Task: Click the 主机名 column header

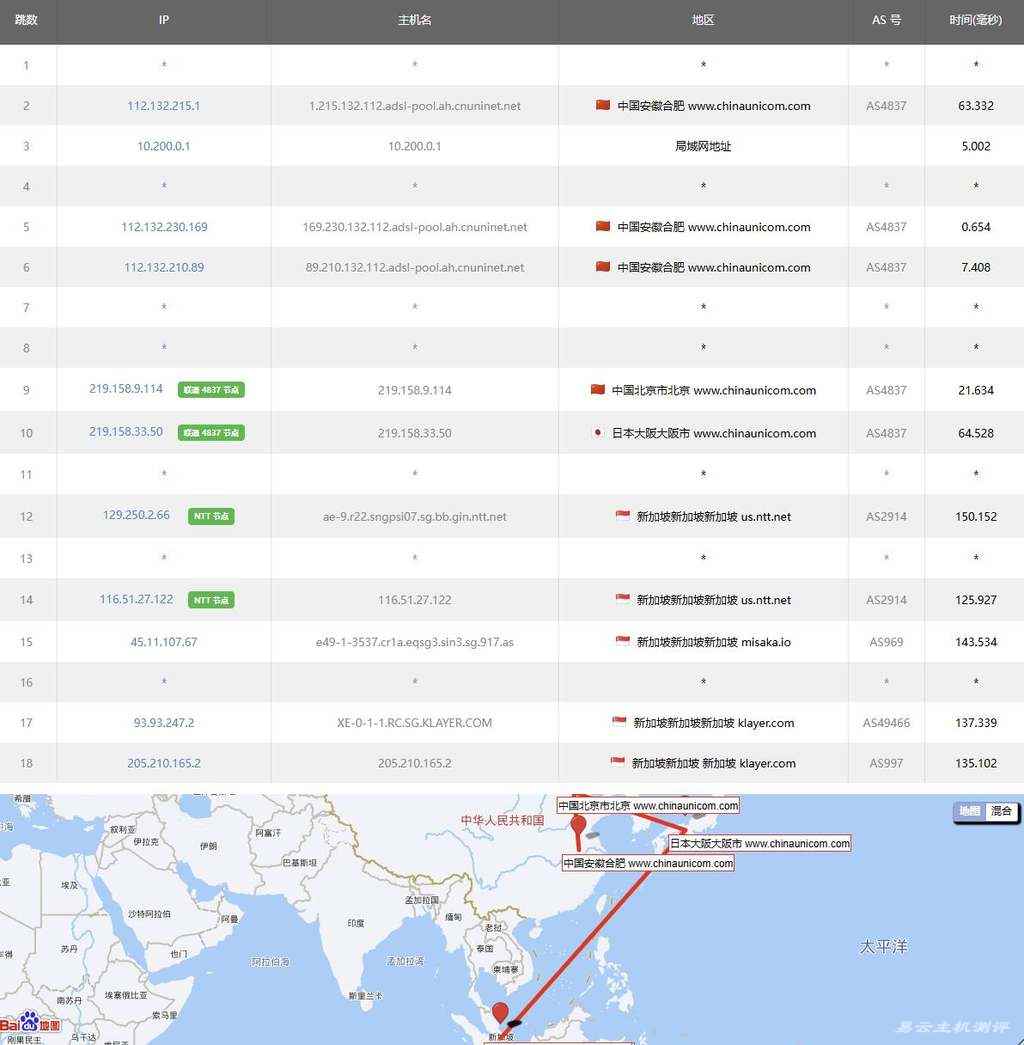Action: coord(414,20)
